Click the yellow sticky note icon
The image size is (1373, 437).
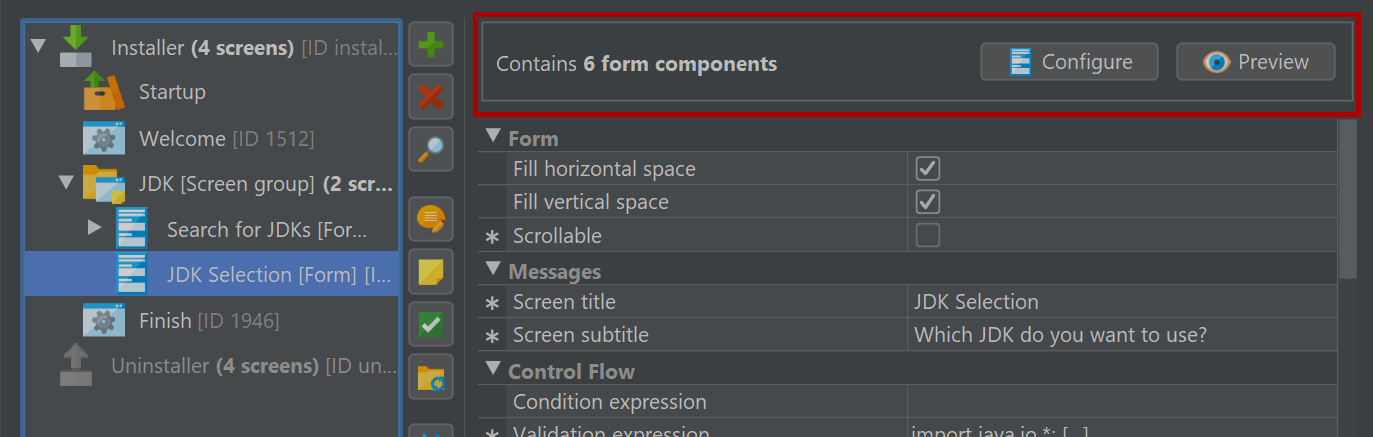[431, 271]
